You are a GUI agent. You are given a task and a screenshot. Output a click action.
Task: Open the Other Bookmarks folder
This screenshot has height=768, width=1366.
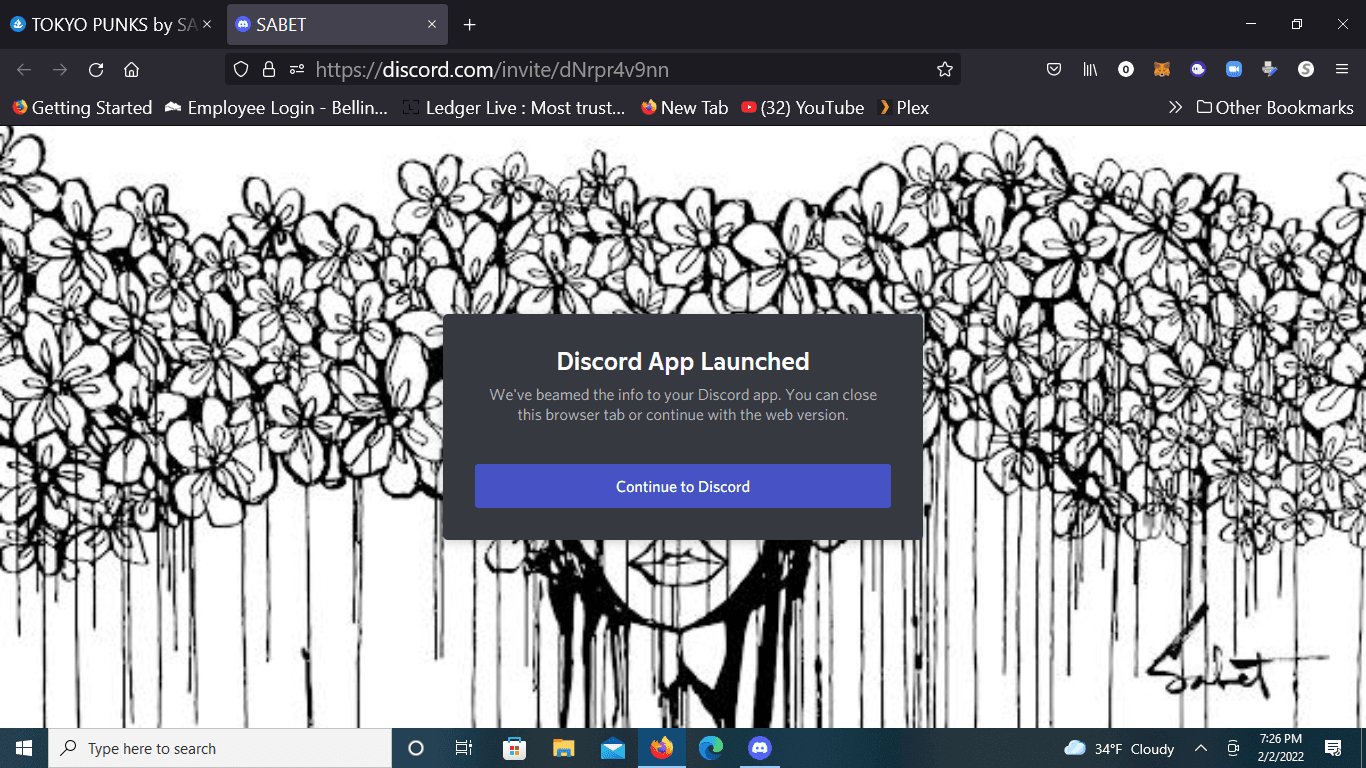1275,107
